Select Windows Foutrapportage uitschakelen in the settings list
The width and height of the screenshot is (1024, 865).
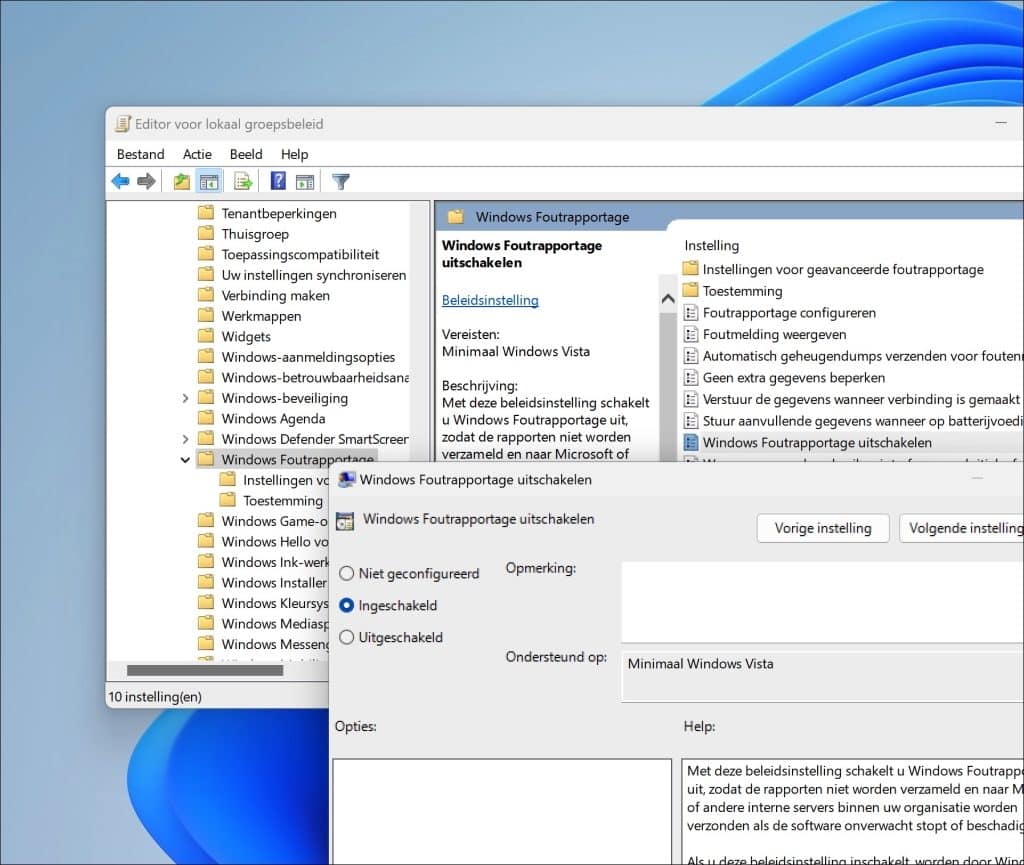click(x=817, y=443)
